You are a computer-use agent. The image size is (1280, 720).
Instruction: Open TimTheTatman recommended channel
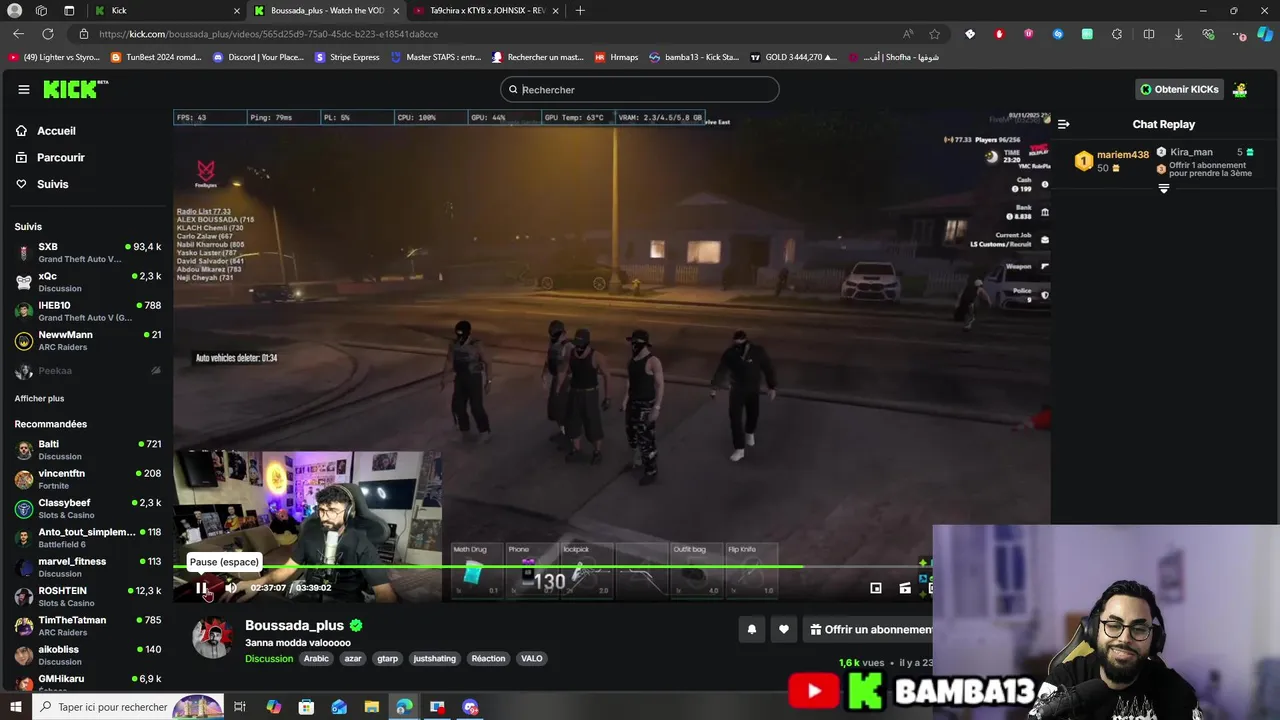[88, 626]
